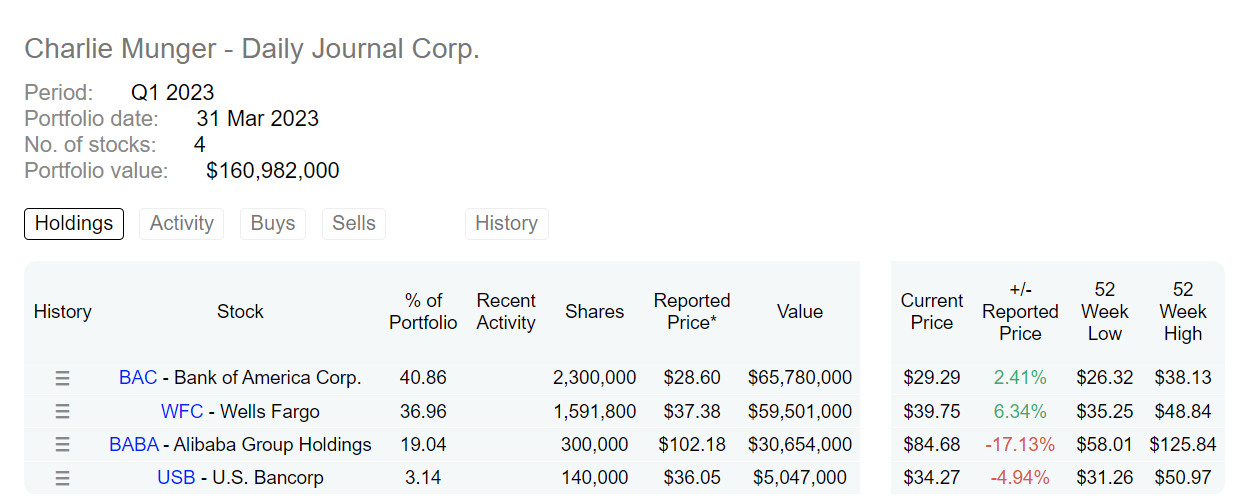Sort by Shares column header
The height and width of the screenshot is (501, 1244).
[594, 312]
